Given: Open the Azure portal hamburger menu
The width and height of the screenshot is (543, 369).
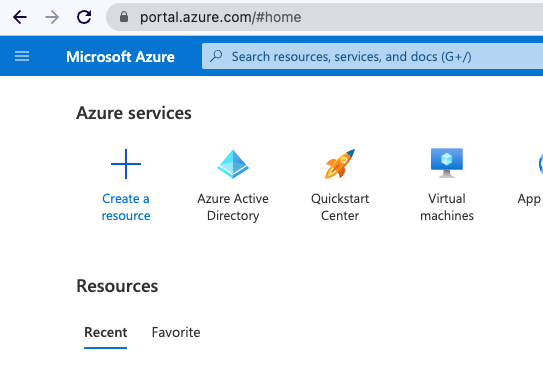Looking at the screenshot, I should click(x=22, y=56).
